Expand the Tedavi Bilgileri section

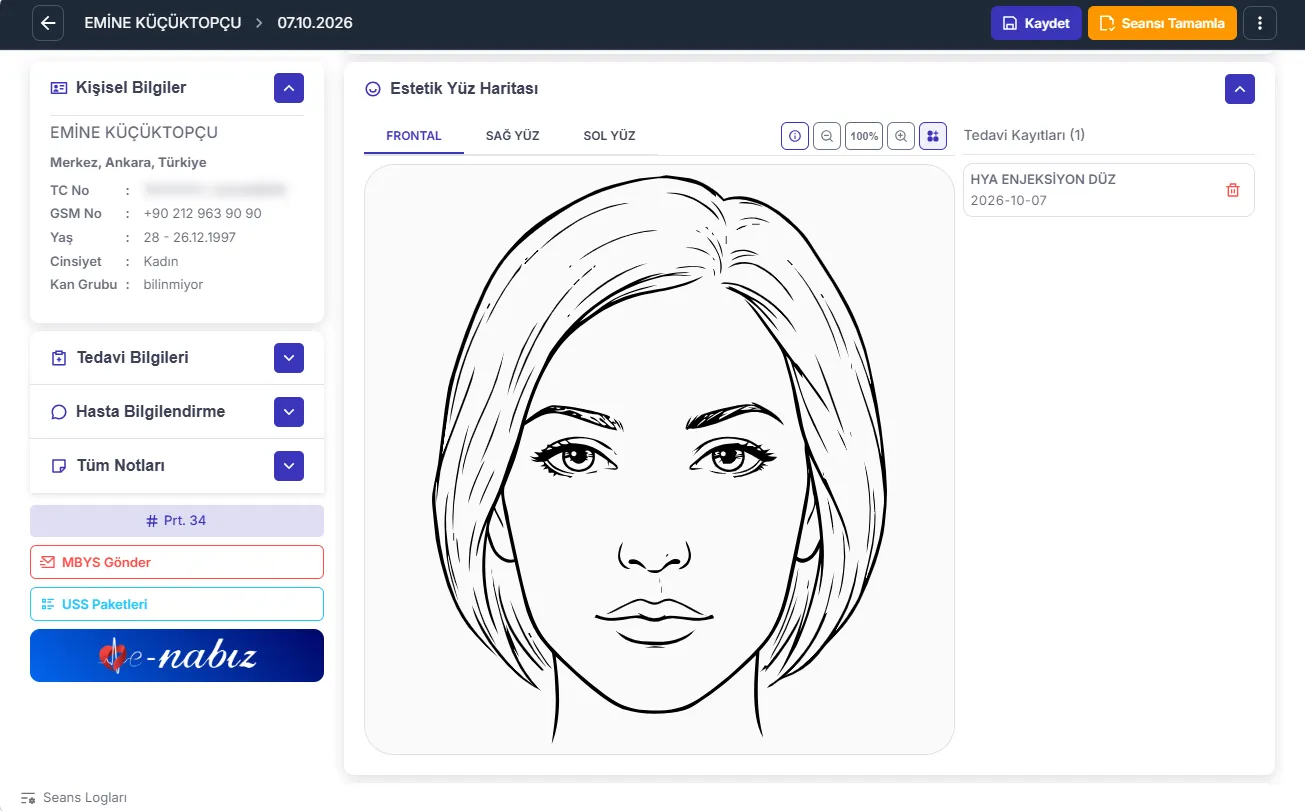pyautogui.click(x=289, y=358)
